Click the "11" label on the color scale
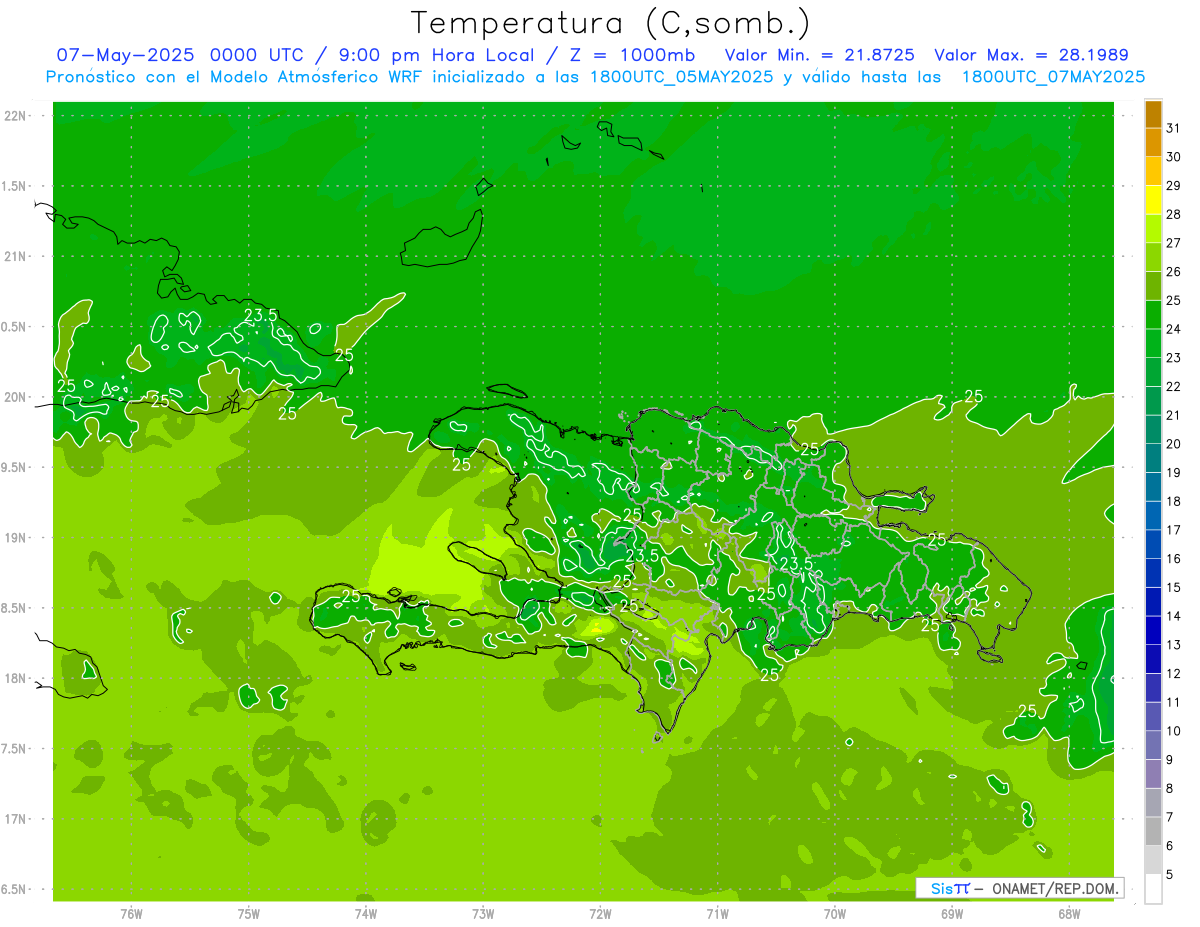The width and height of the screenshot is (1200, 927). click(x=1173, y=702)
